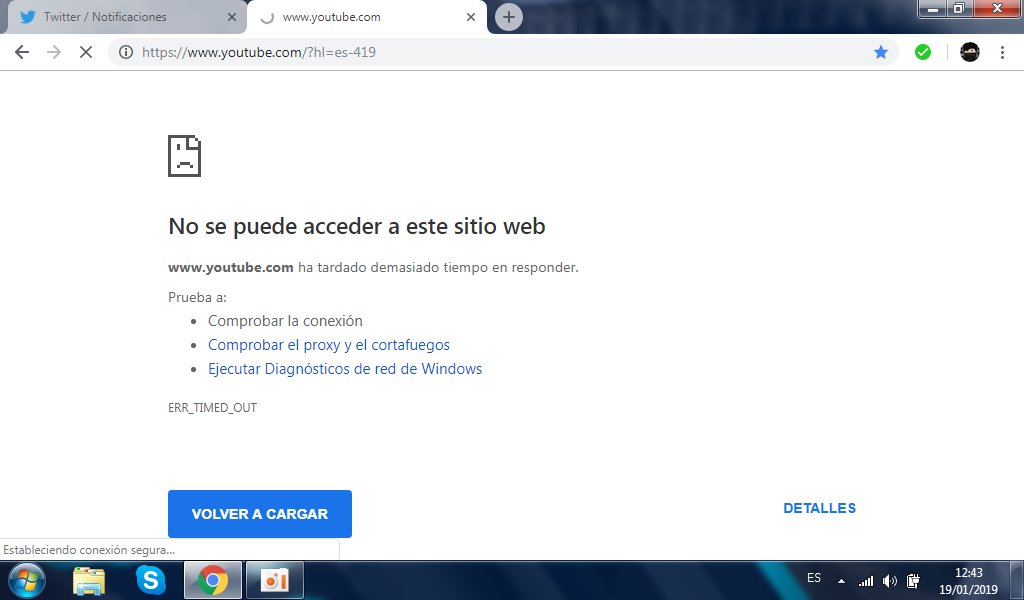The image size is (1024, 600).
Task: Click the address bar URL field
Action: 503,52
